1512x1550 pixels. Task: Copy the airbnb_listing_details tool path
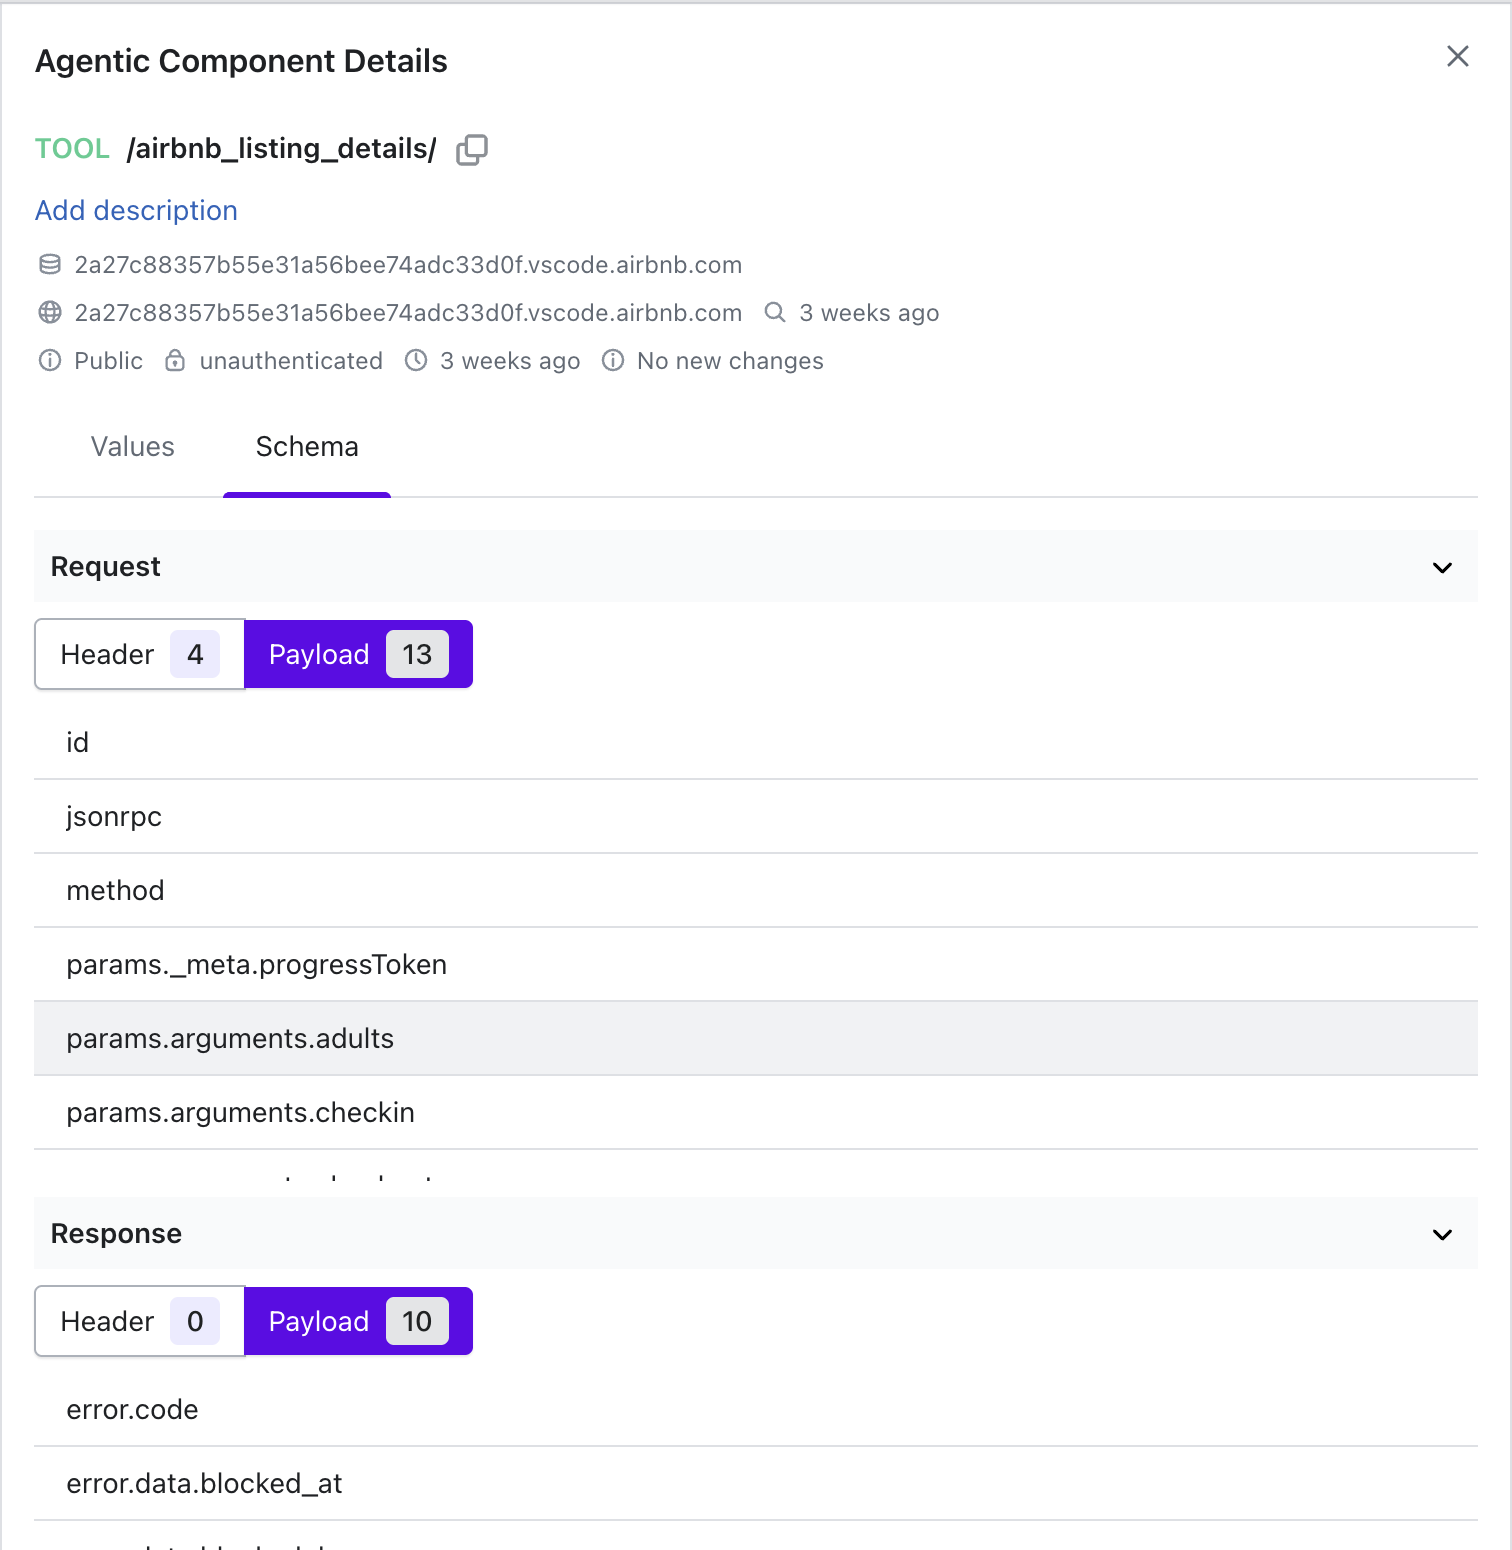[x=471, y=150]
